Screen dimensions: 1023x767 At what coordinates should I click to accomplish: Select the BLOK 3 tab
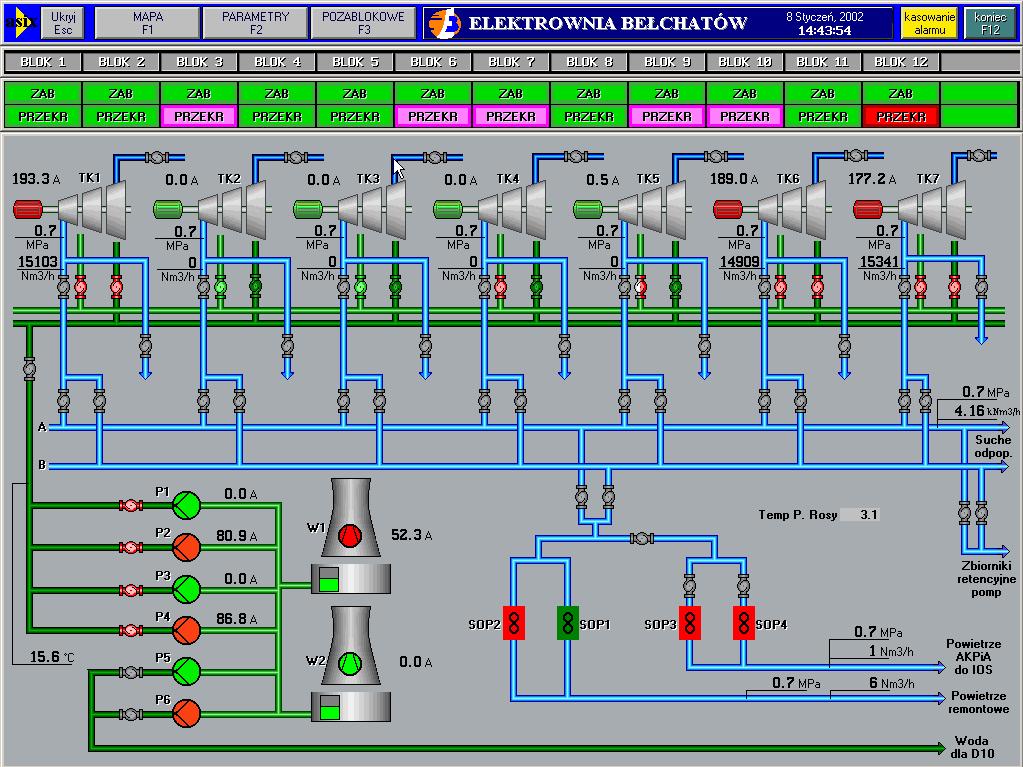pos(199,62)
